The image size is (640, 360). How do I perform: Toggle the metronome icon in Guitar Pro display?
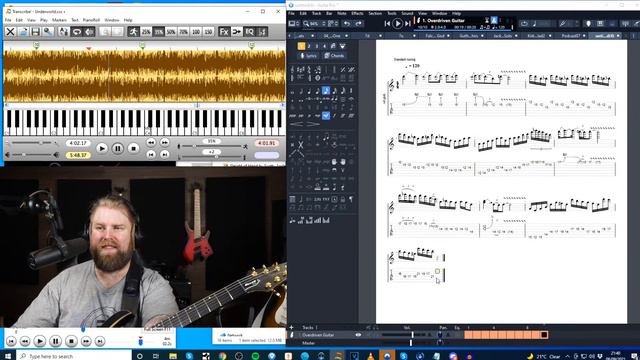click(494, 20)
